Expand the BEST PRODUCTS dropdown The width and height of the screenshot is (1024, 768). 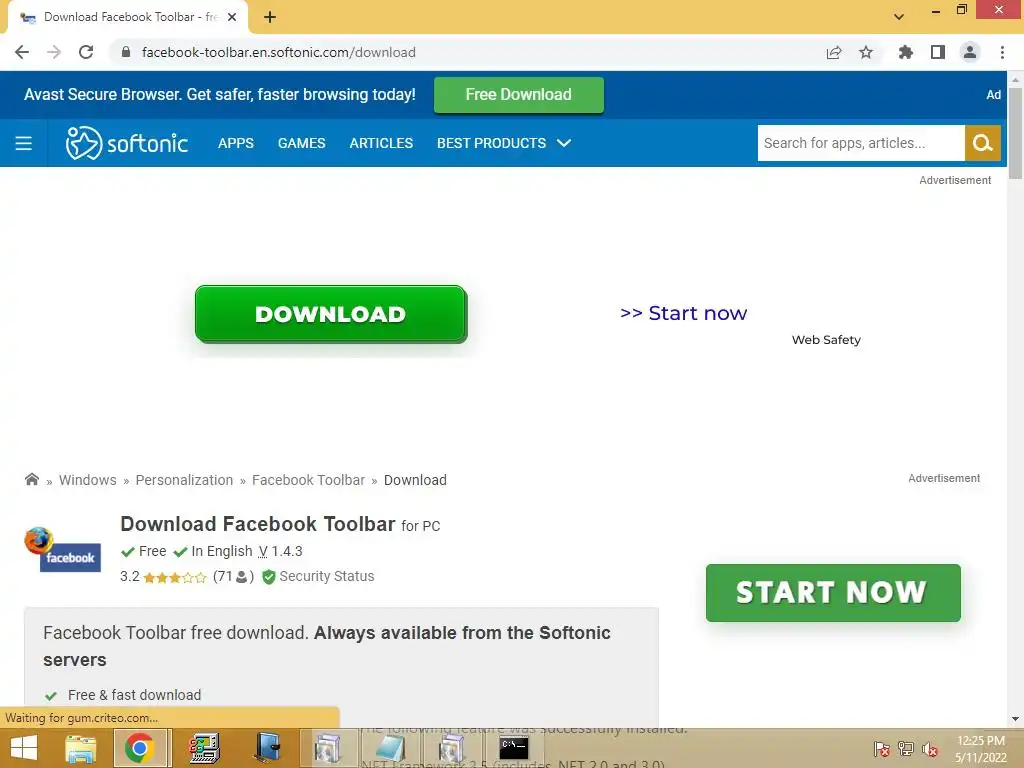point(504,143)
